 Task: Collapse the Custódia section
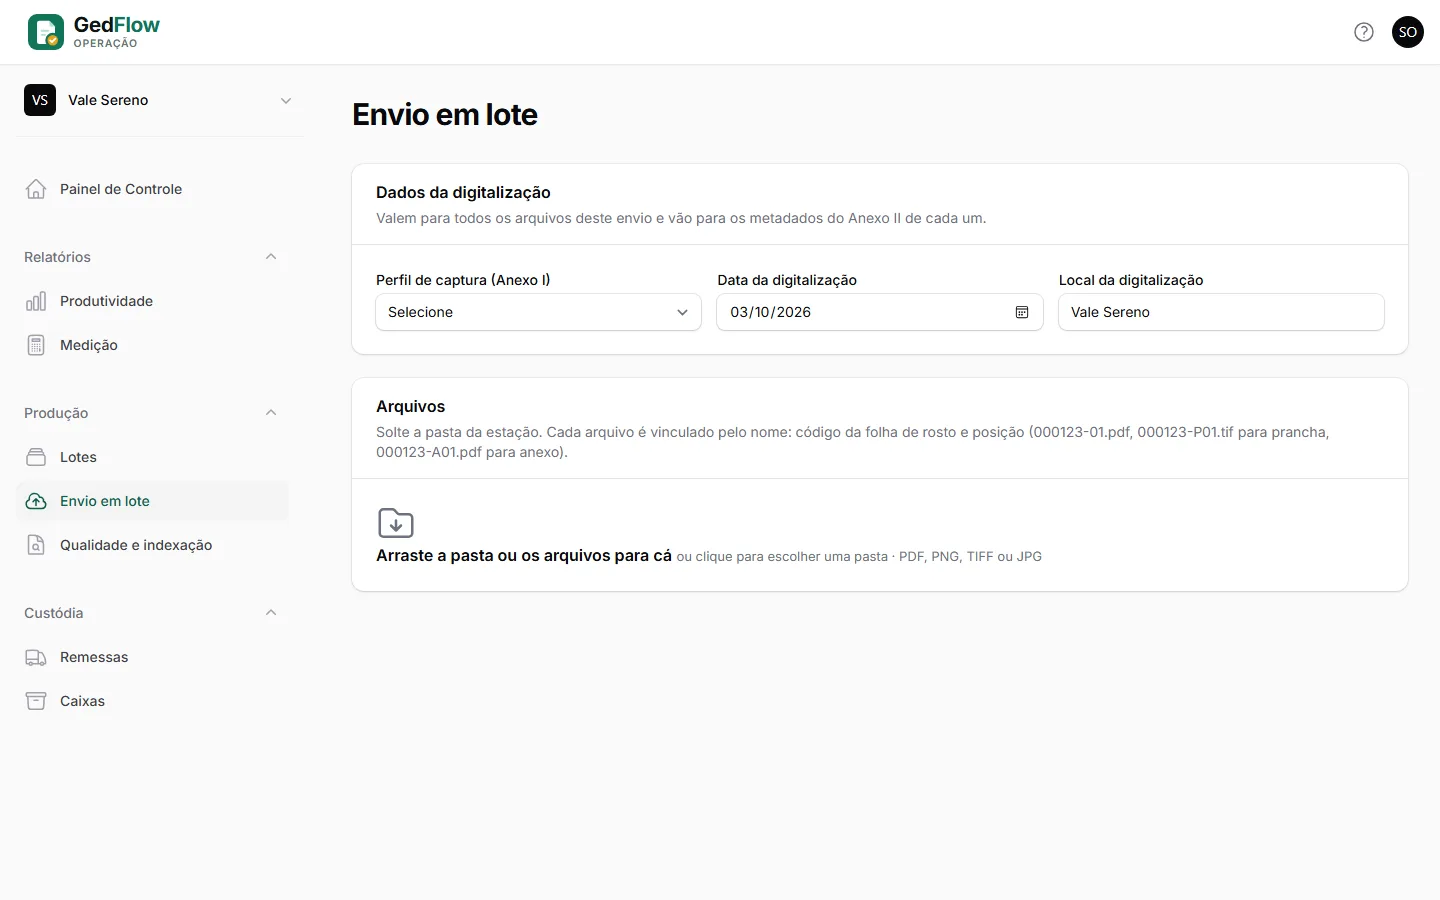click(271, 613)
